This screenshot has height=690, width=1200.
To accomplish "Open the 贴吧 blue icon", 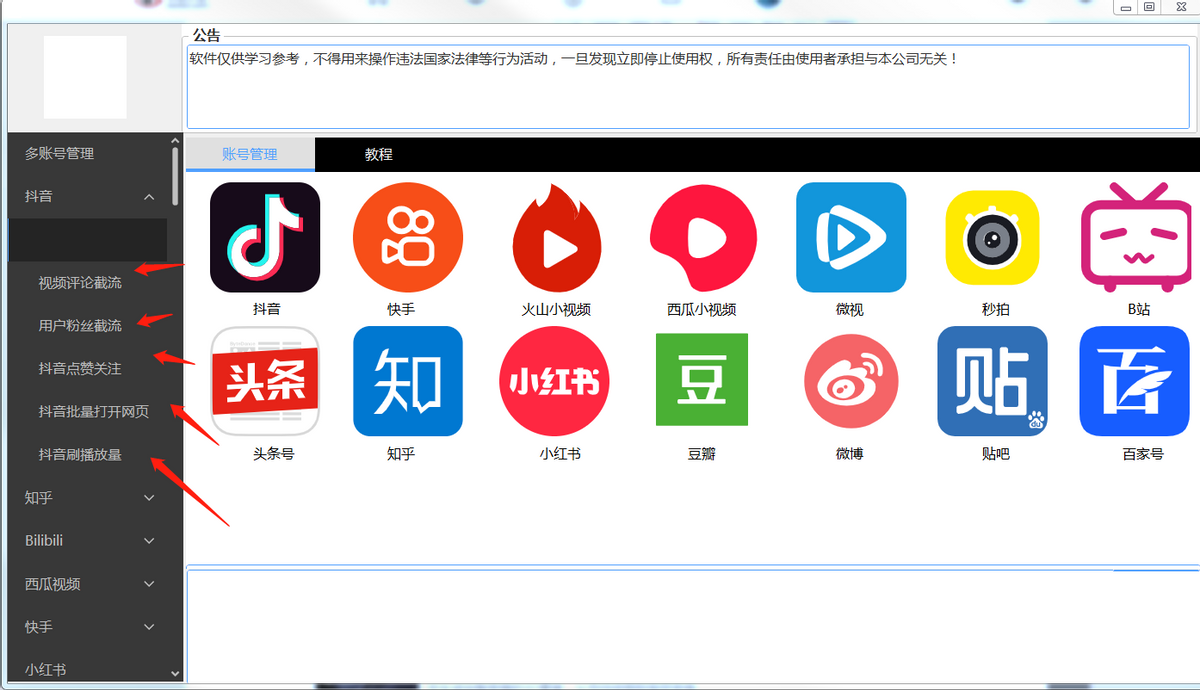I will 992,381.
